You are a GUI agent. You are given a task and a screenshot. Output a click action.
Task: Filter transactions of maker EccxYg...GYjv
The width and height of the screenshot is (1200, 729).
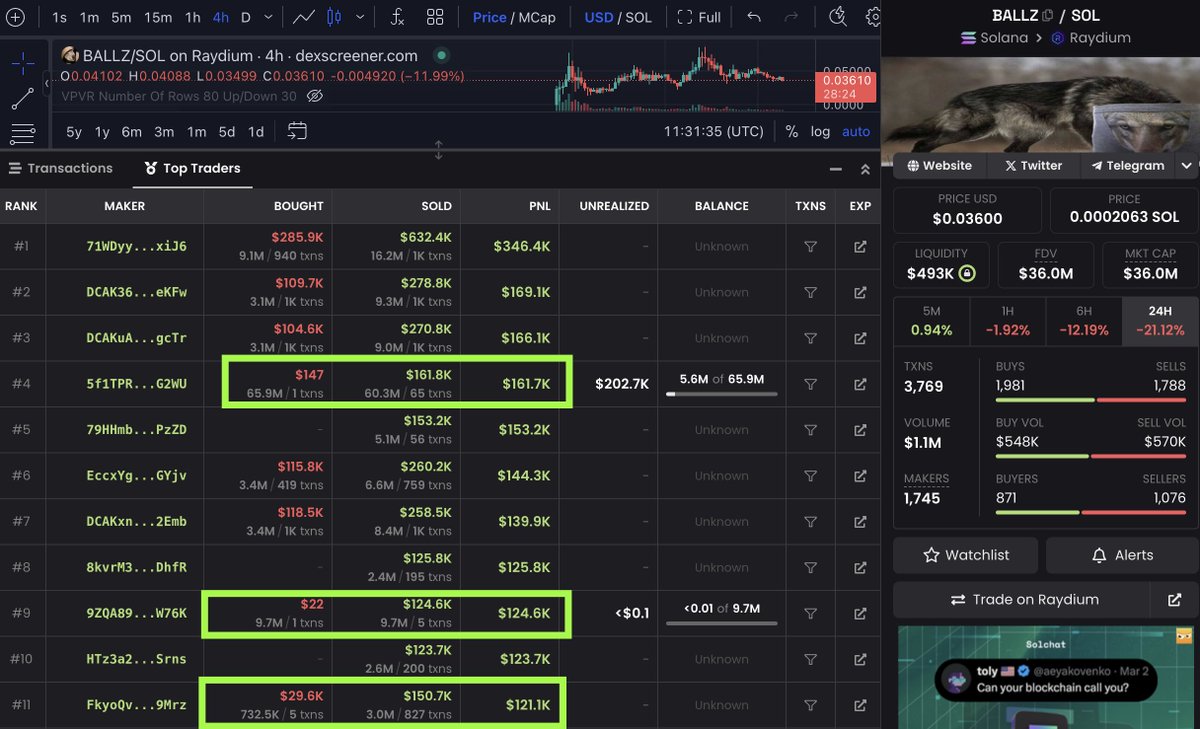click(x=811, y=476)
